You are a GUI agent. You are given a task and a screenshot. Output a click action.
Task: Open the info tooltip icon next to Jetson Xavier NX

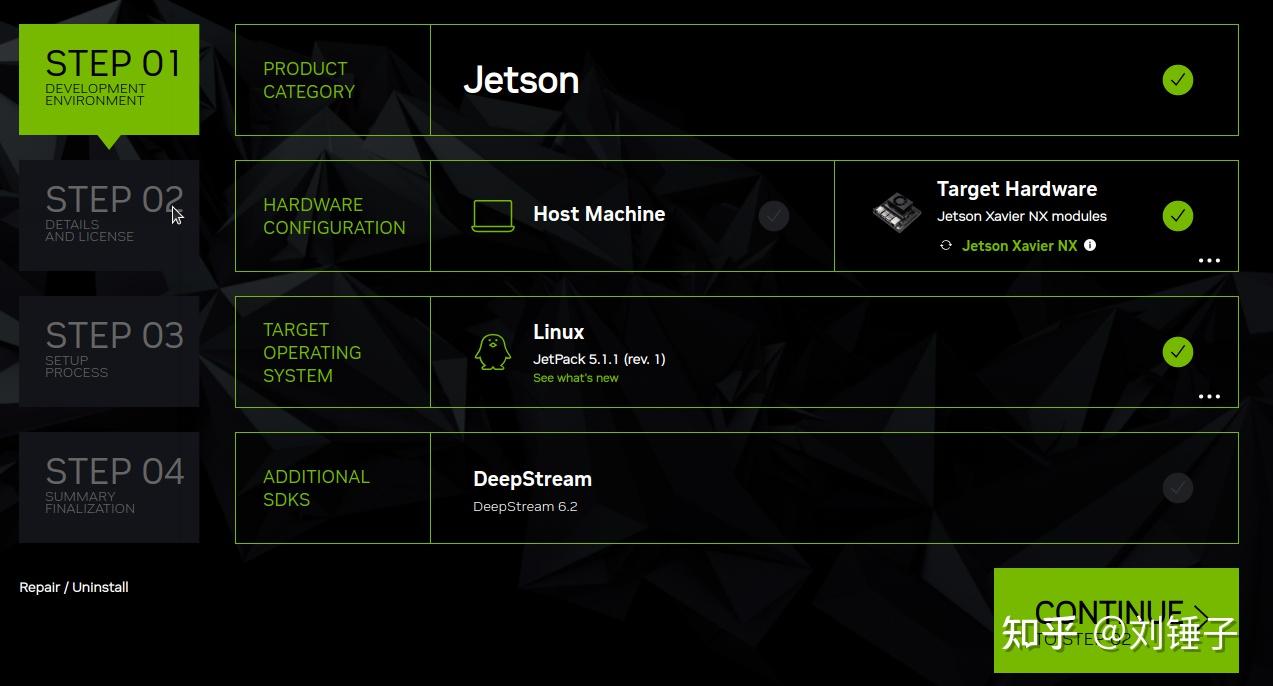tap(1090, 245)
